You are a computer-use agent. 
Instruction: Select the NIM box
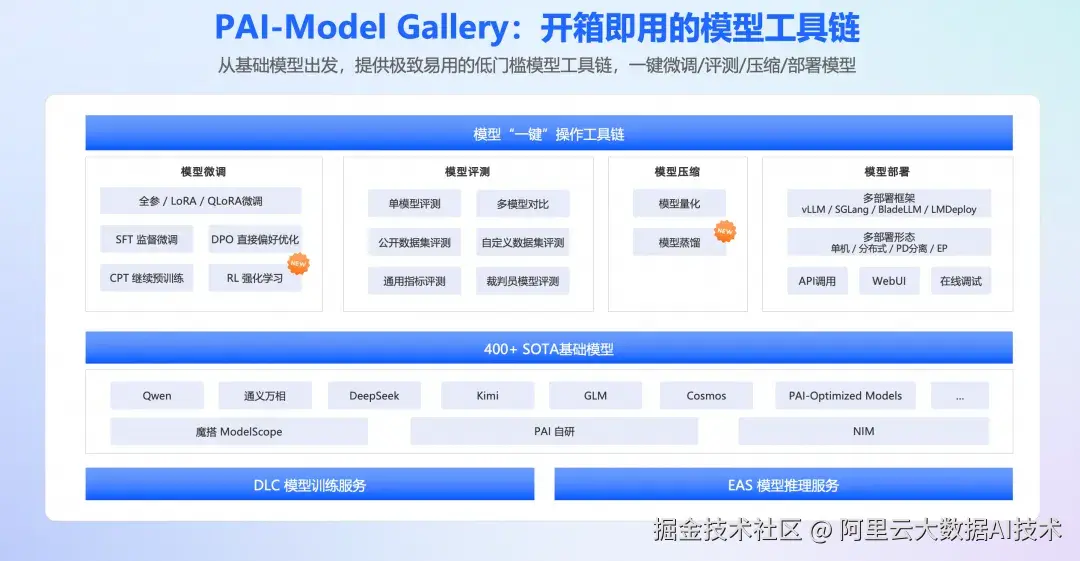(x=863, y=431)
